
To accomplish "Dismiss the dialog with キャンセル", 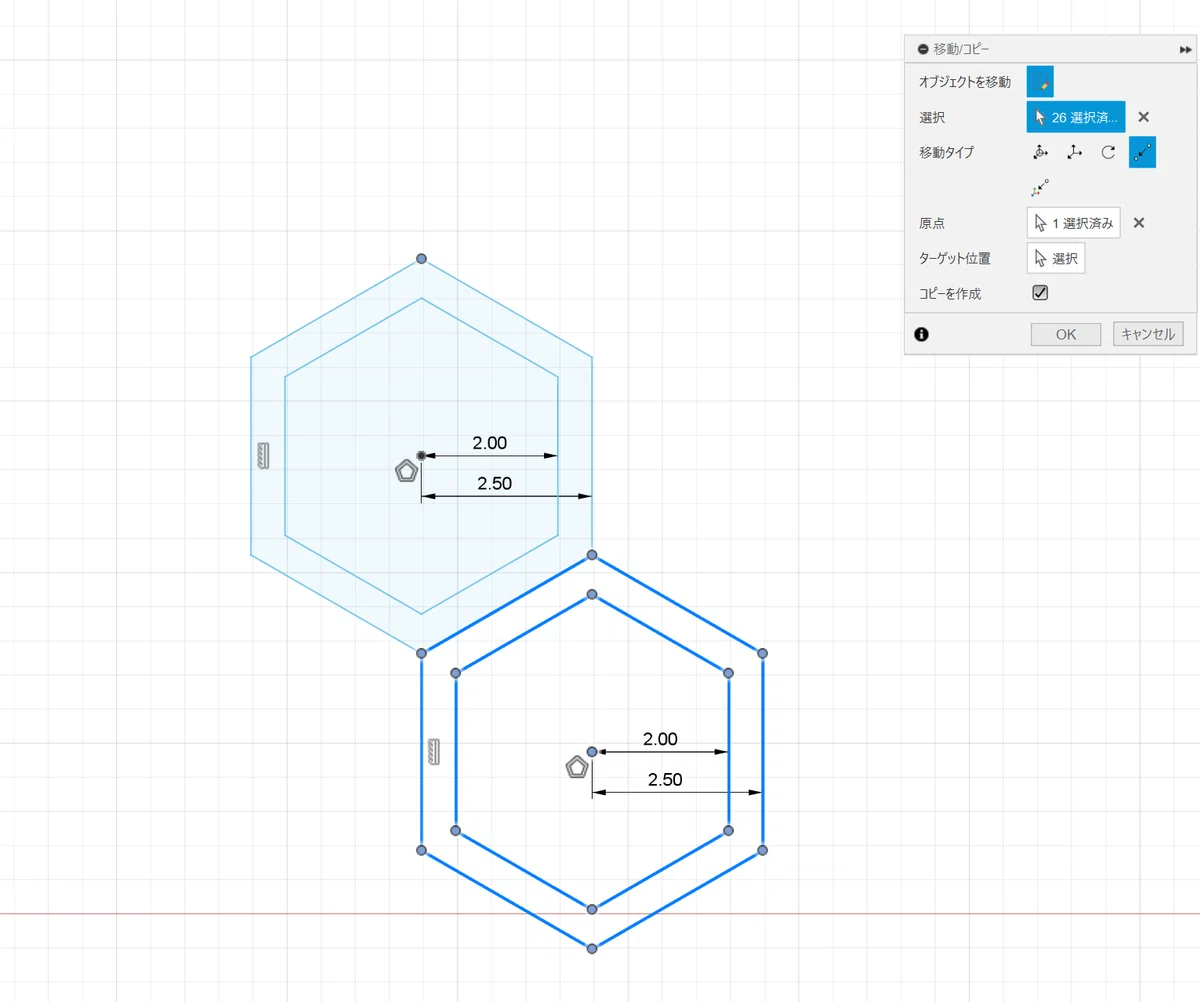I will point(1148,334).
